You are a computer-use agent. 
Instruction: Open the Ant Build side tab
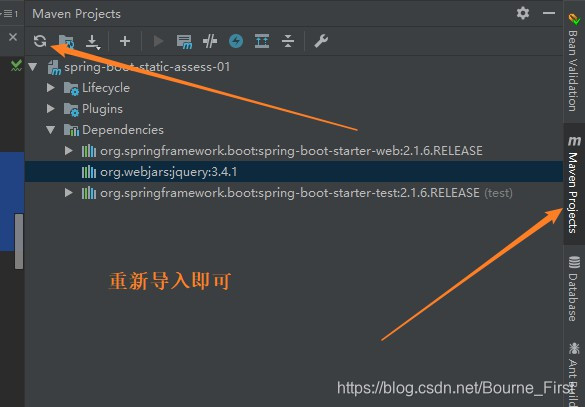click(574, 373)
